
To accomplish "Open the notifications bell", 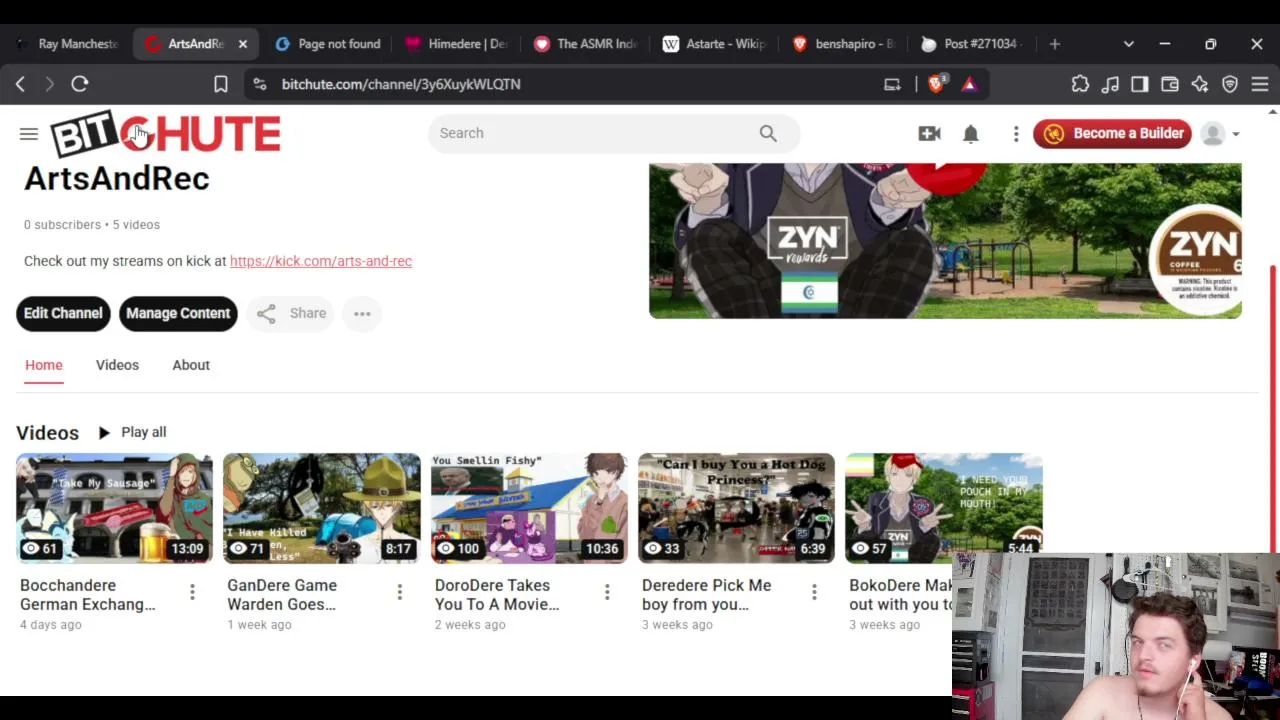I will 971,133.
